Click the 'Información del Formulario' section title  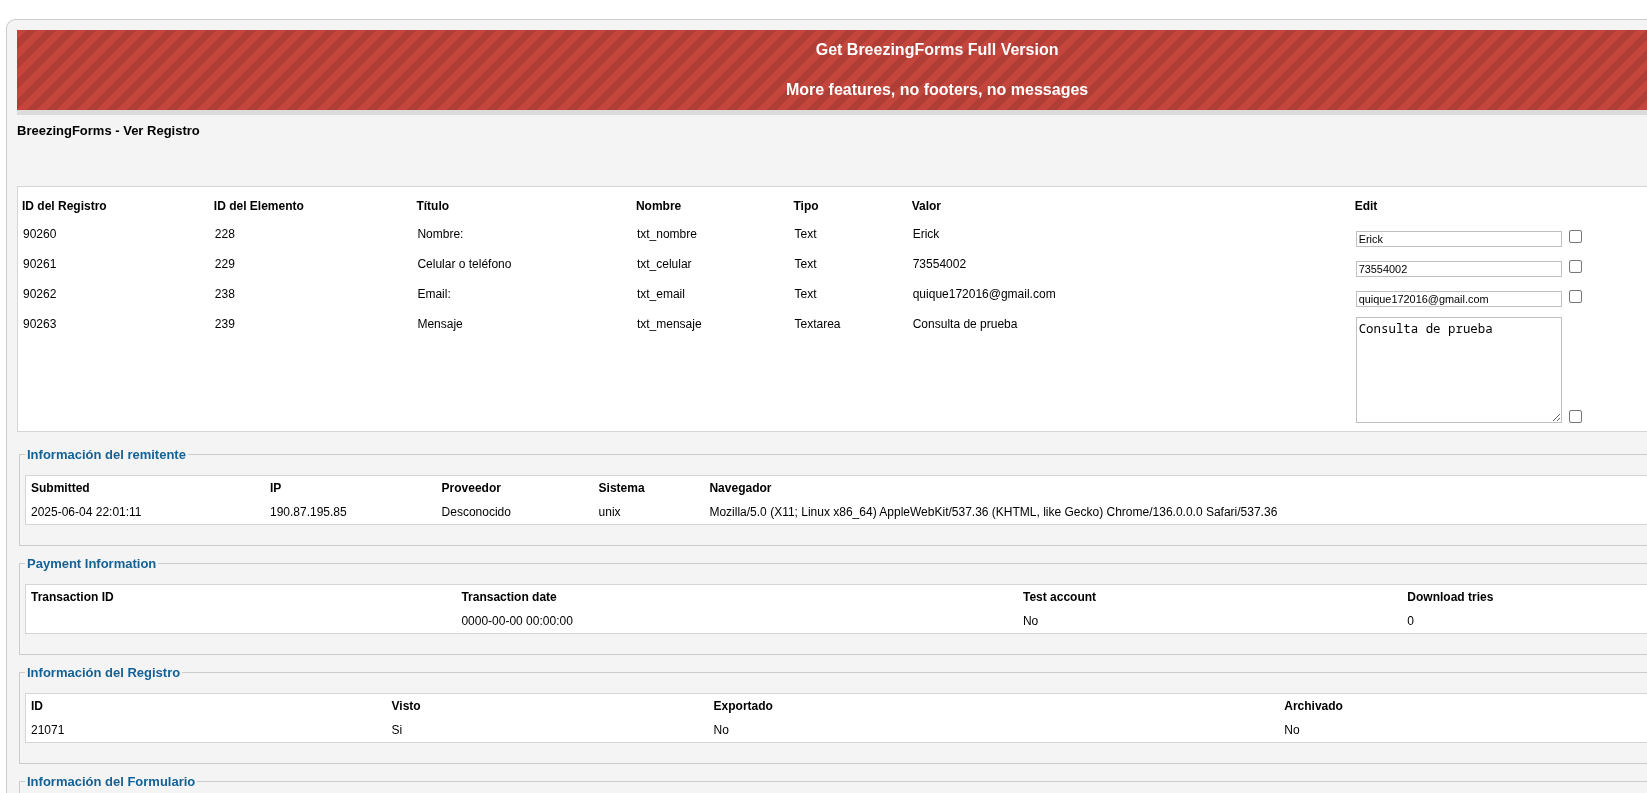click(111, 782)
